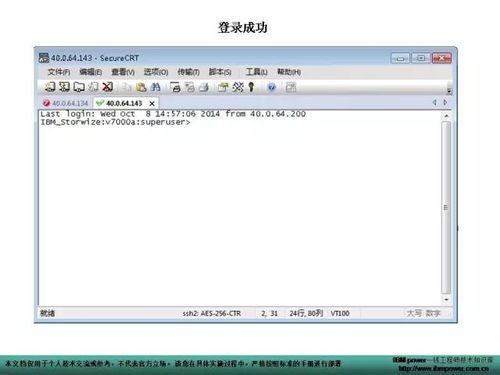The width and height of the screenshot is (500, 375).
Task: Switch to the 40.0.64.134 session tab
Action: (x=66, y=103)
